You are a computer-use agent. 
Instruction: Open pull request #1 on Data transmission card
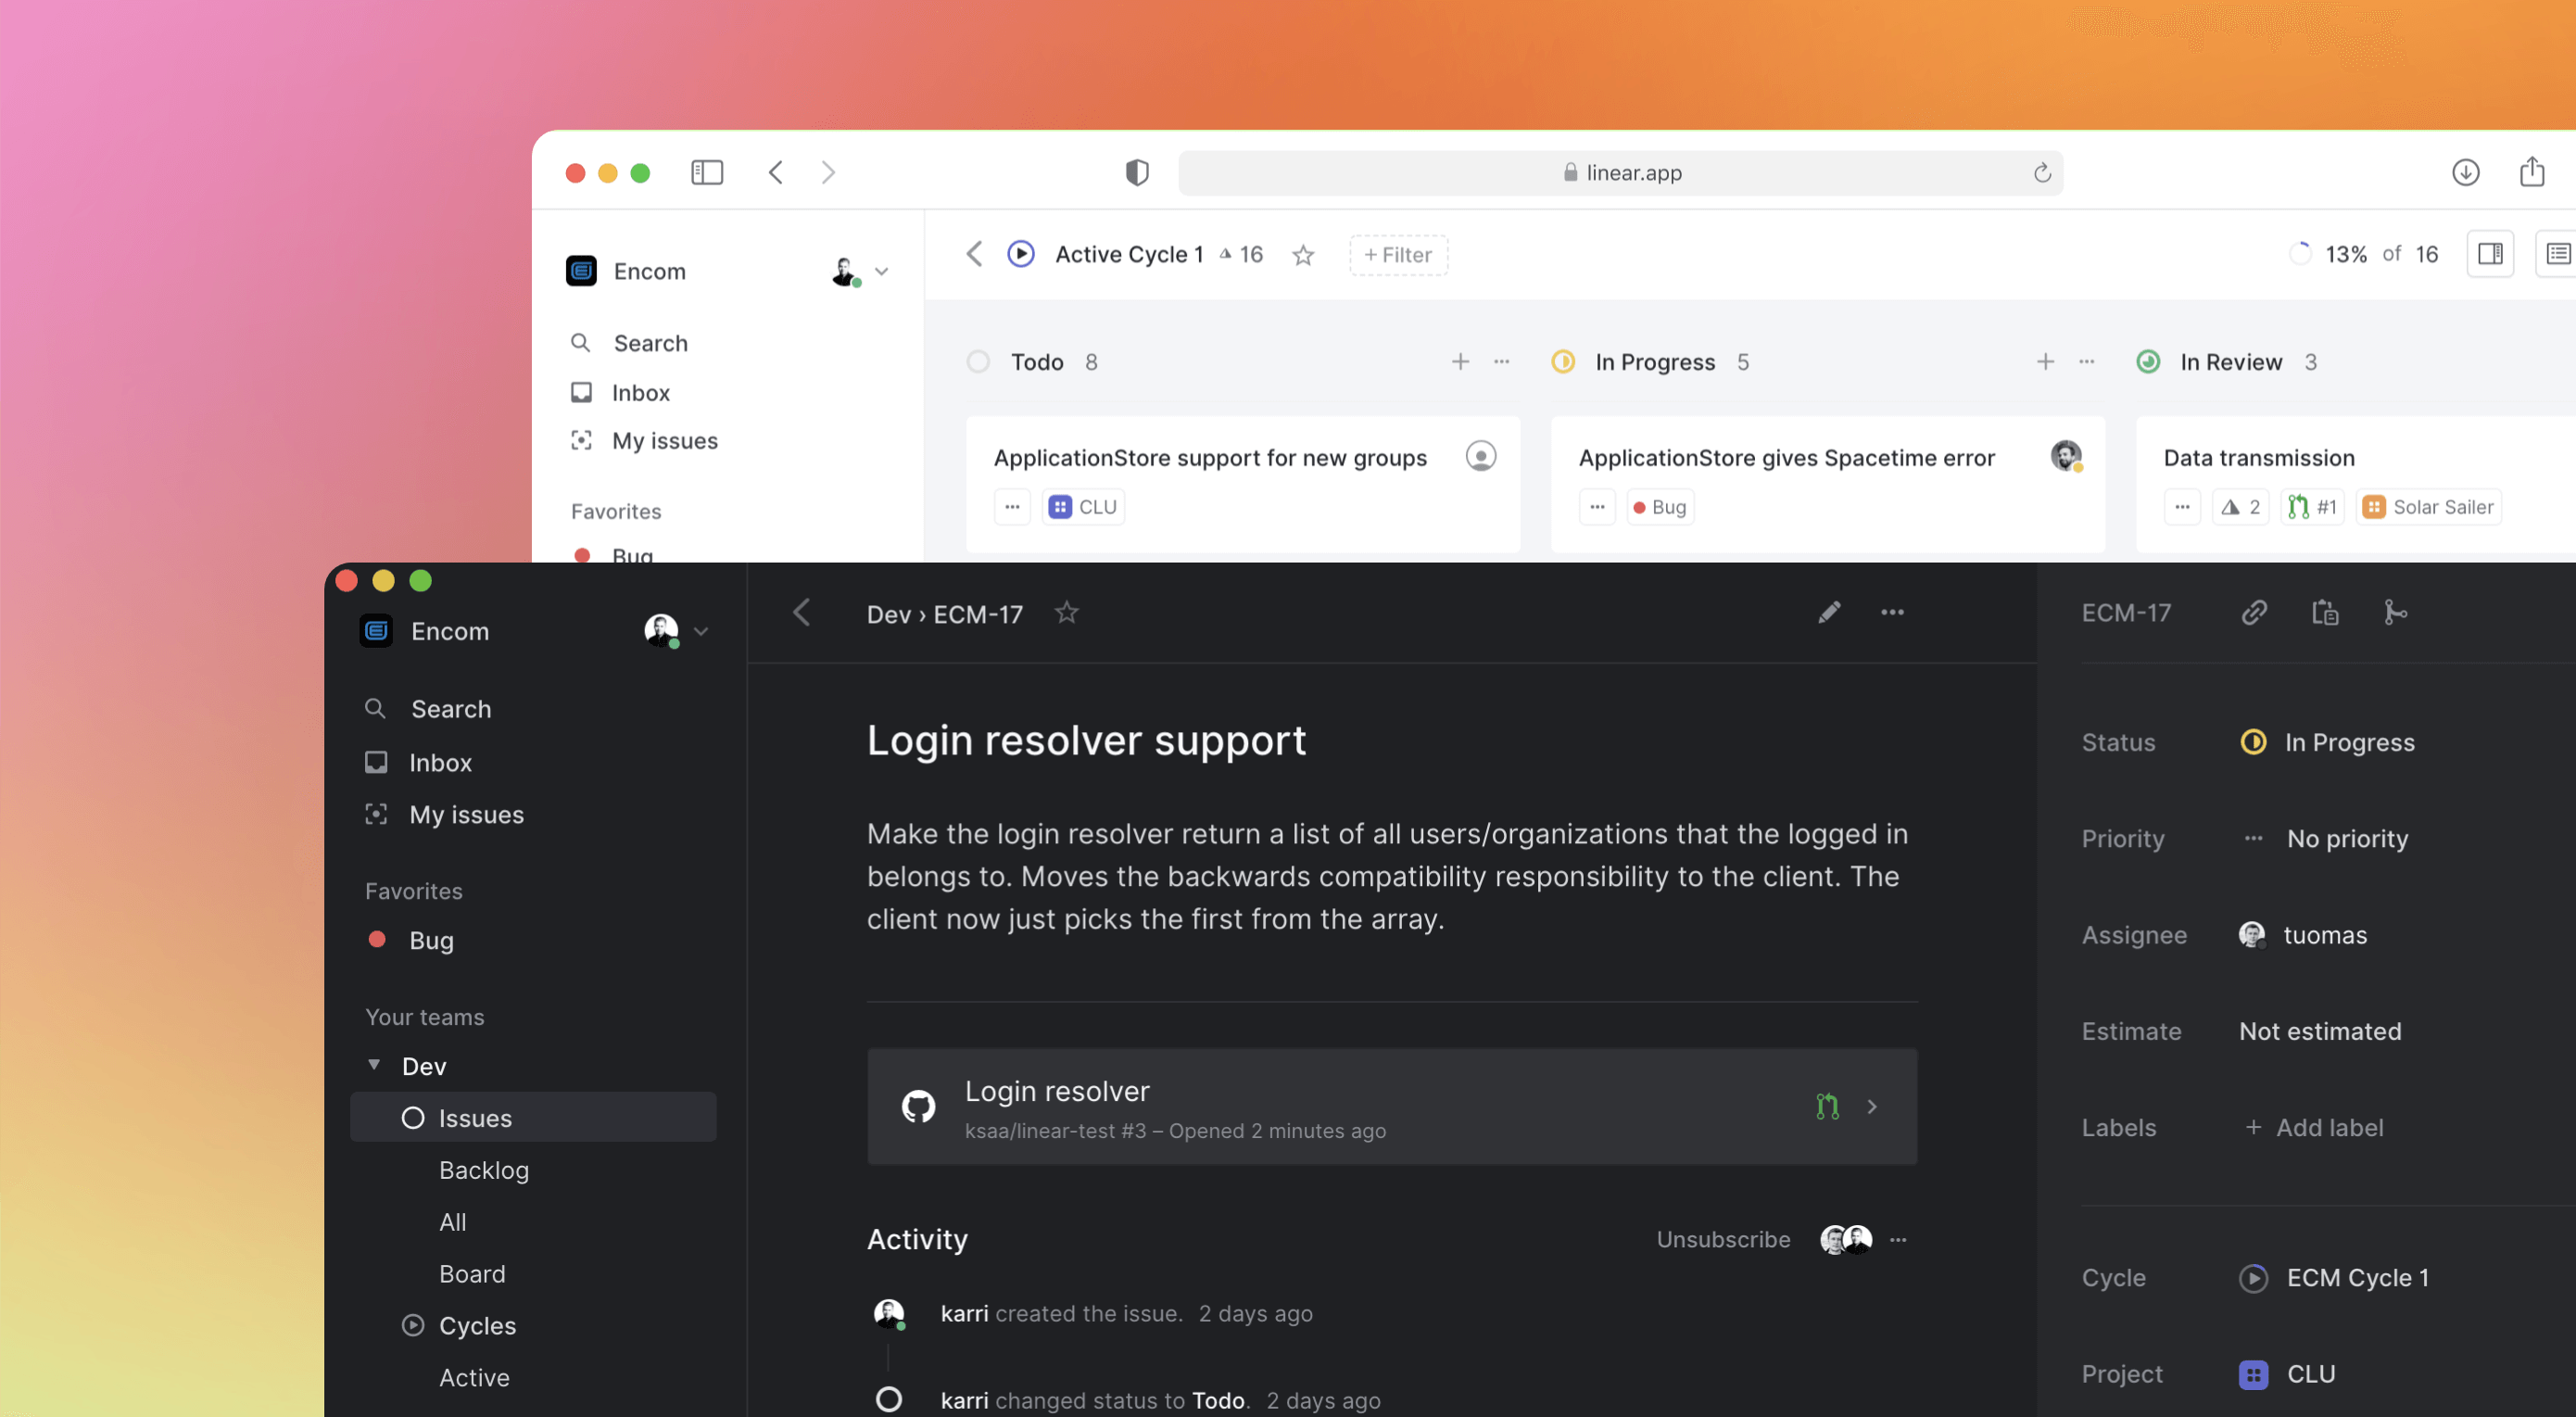2312,507
